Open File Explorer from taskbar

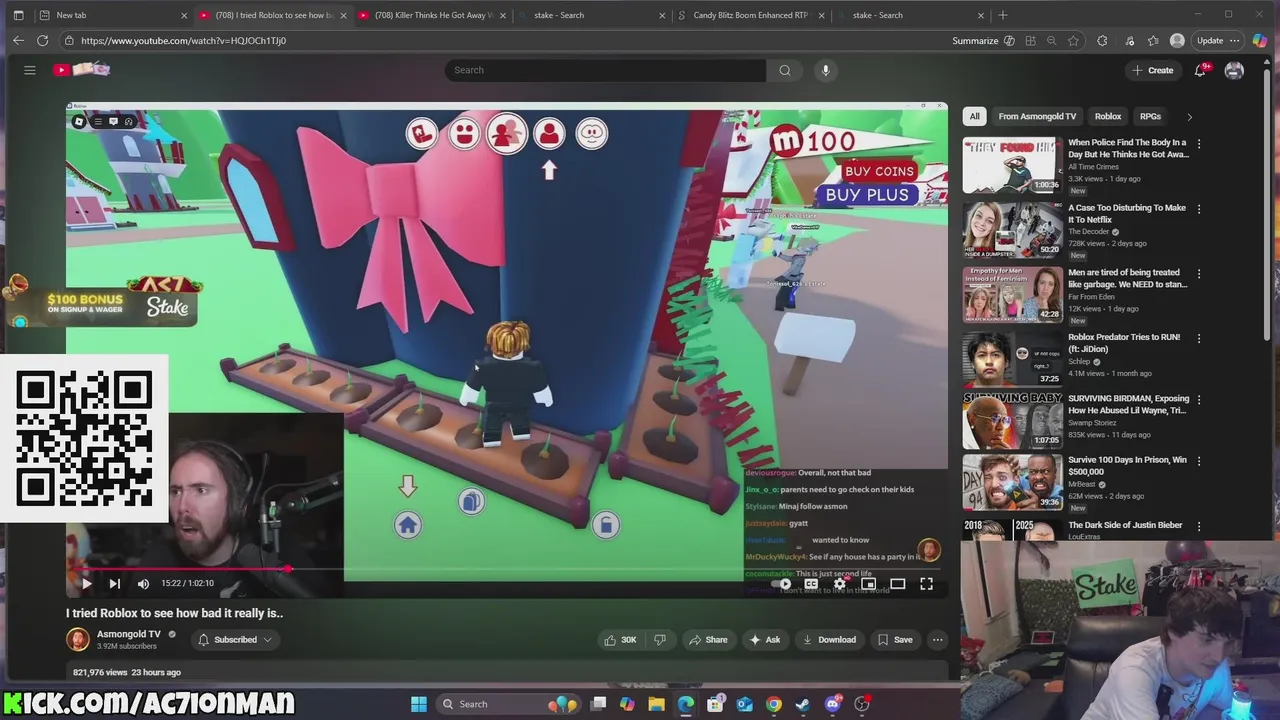pyautogui.click(x=656, y=704)
